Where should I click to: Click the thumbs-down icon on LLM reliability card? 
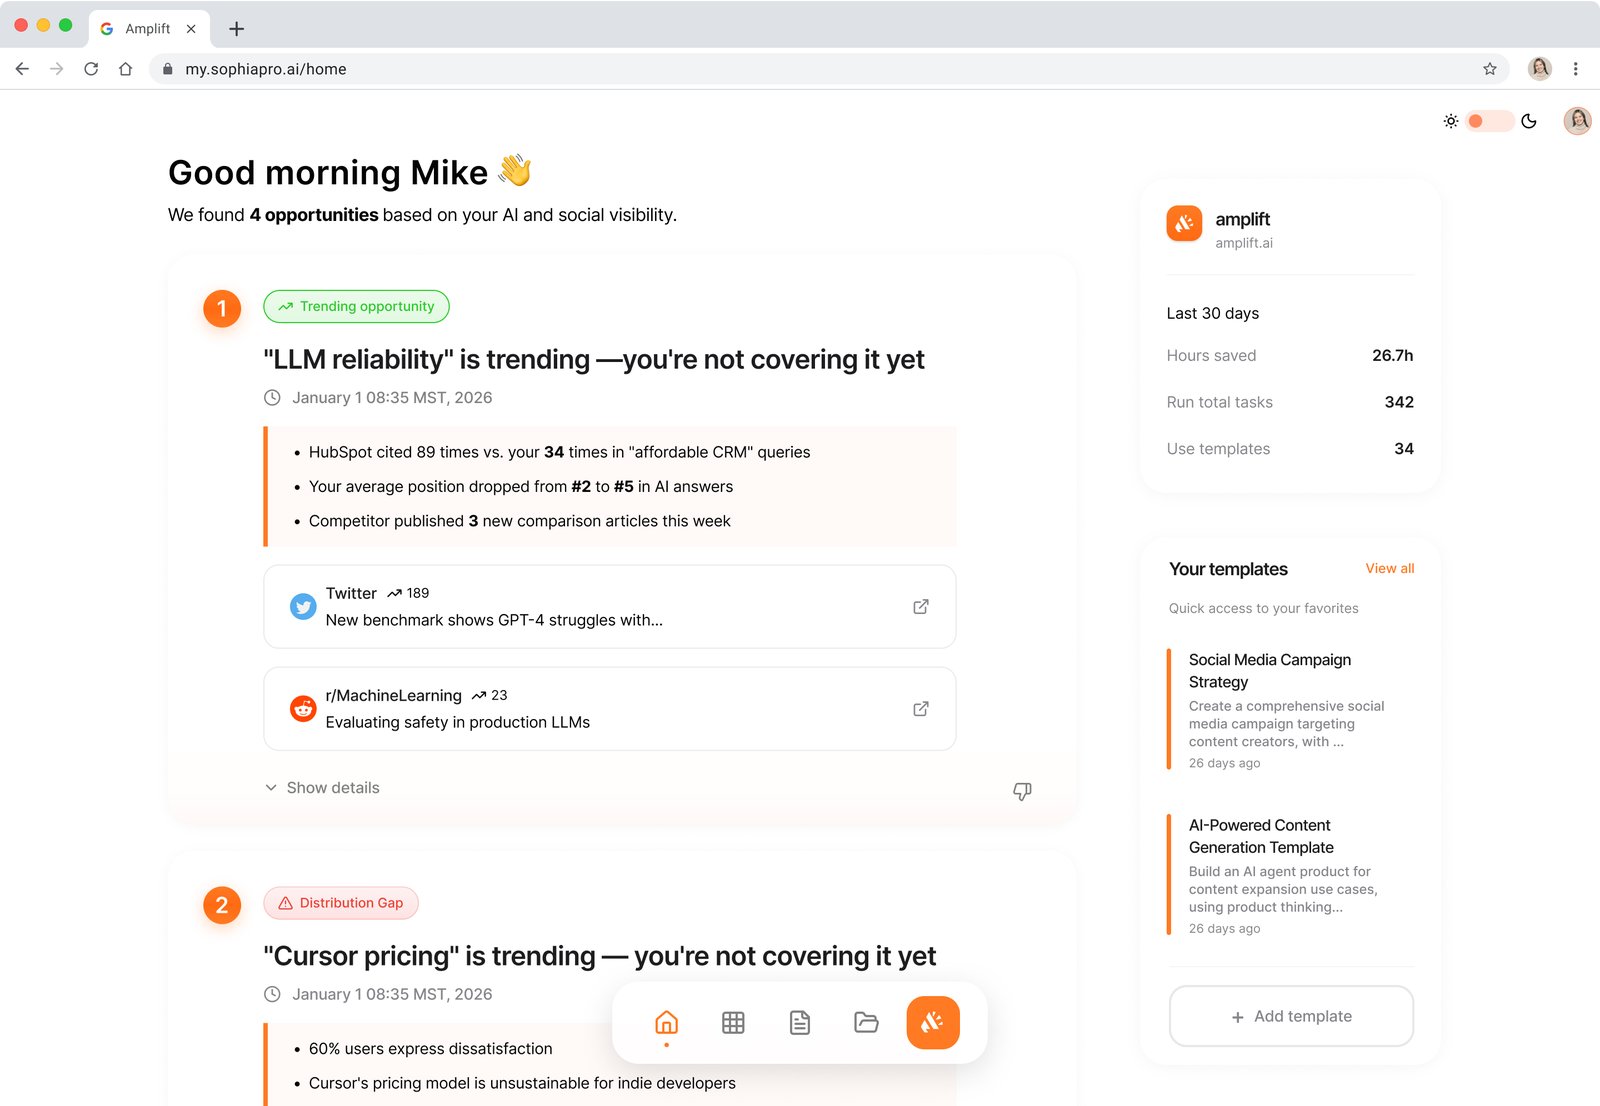click(1022, 791)
